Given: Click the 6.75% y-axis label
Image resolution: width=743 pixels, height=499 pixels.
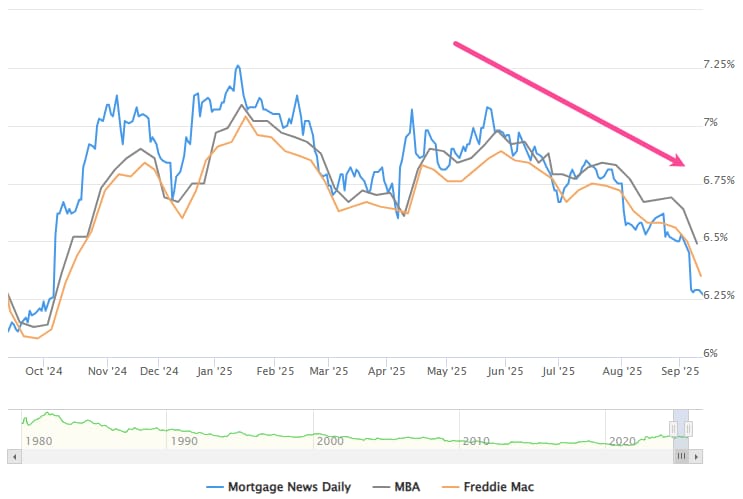Looking at the screenshot, I should pyautogui.click(x=719, y=181).
